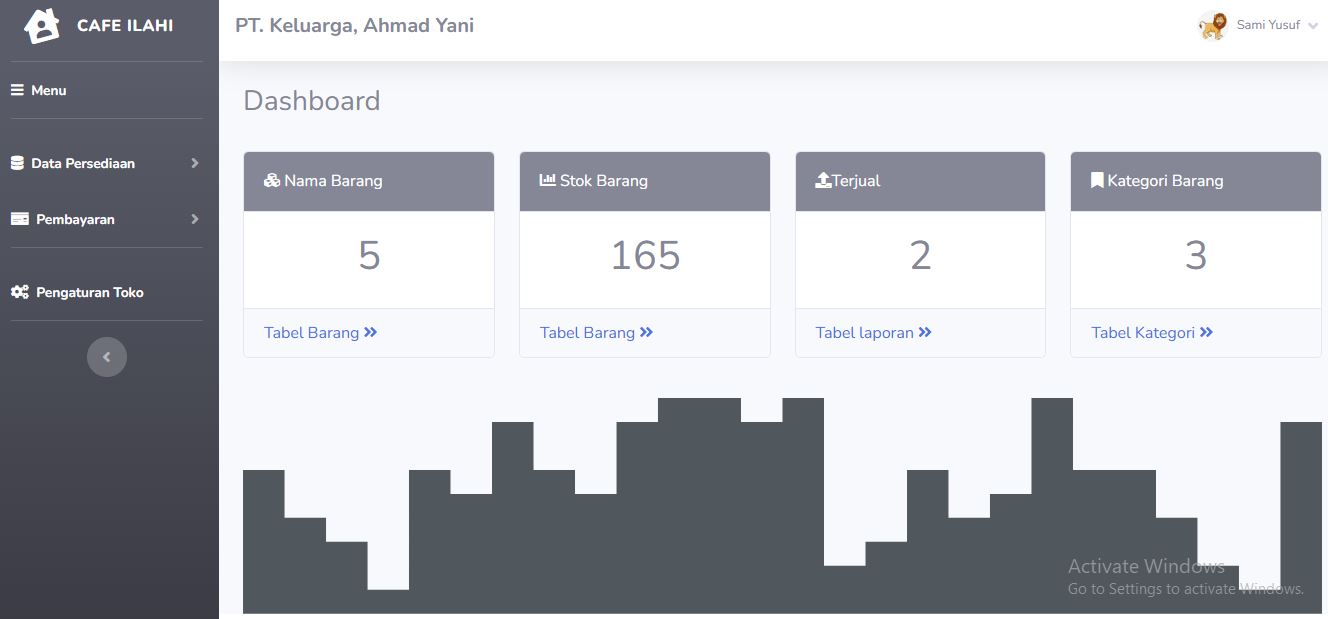Viewport: 1328px width, 619px height.
Task: Click the lion user avatar
Action: click(1213, 26)
